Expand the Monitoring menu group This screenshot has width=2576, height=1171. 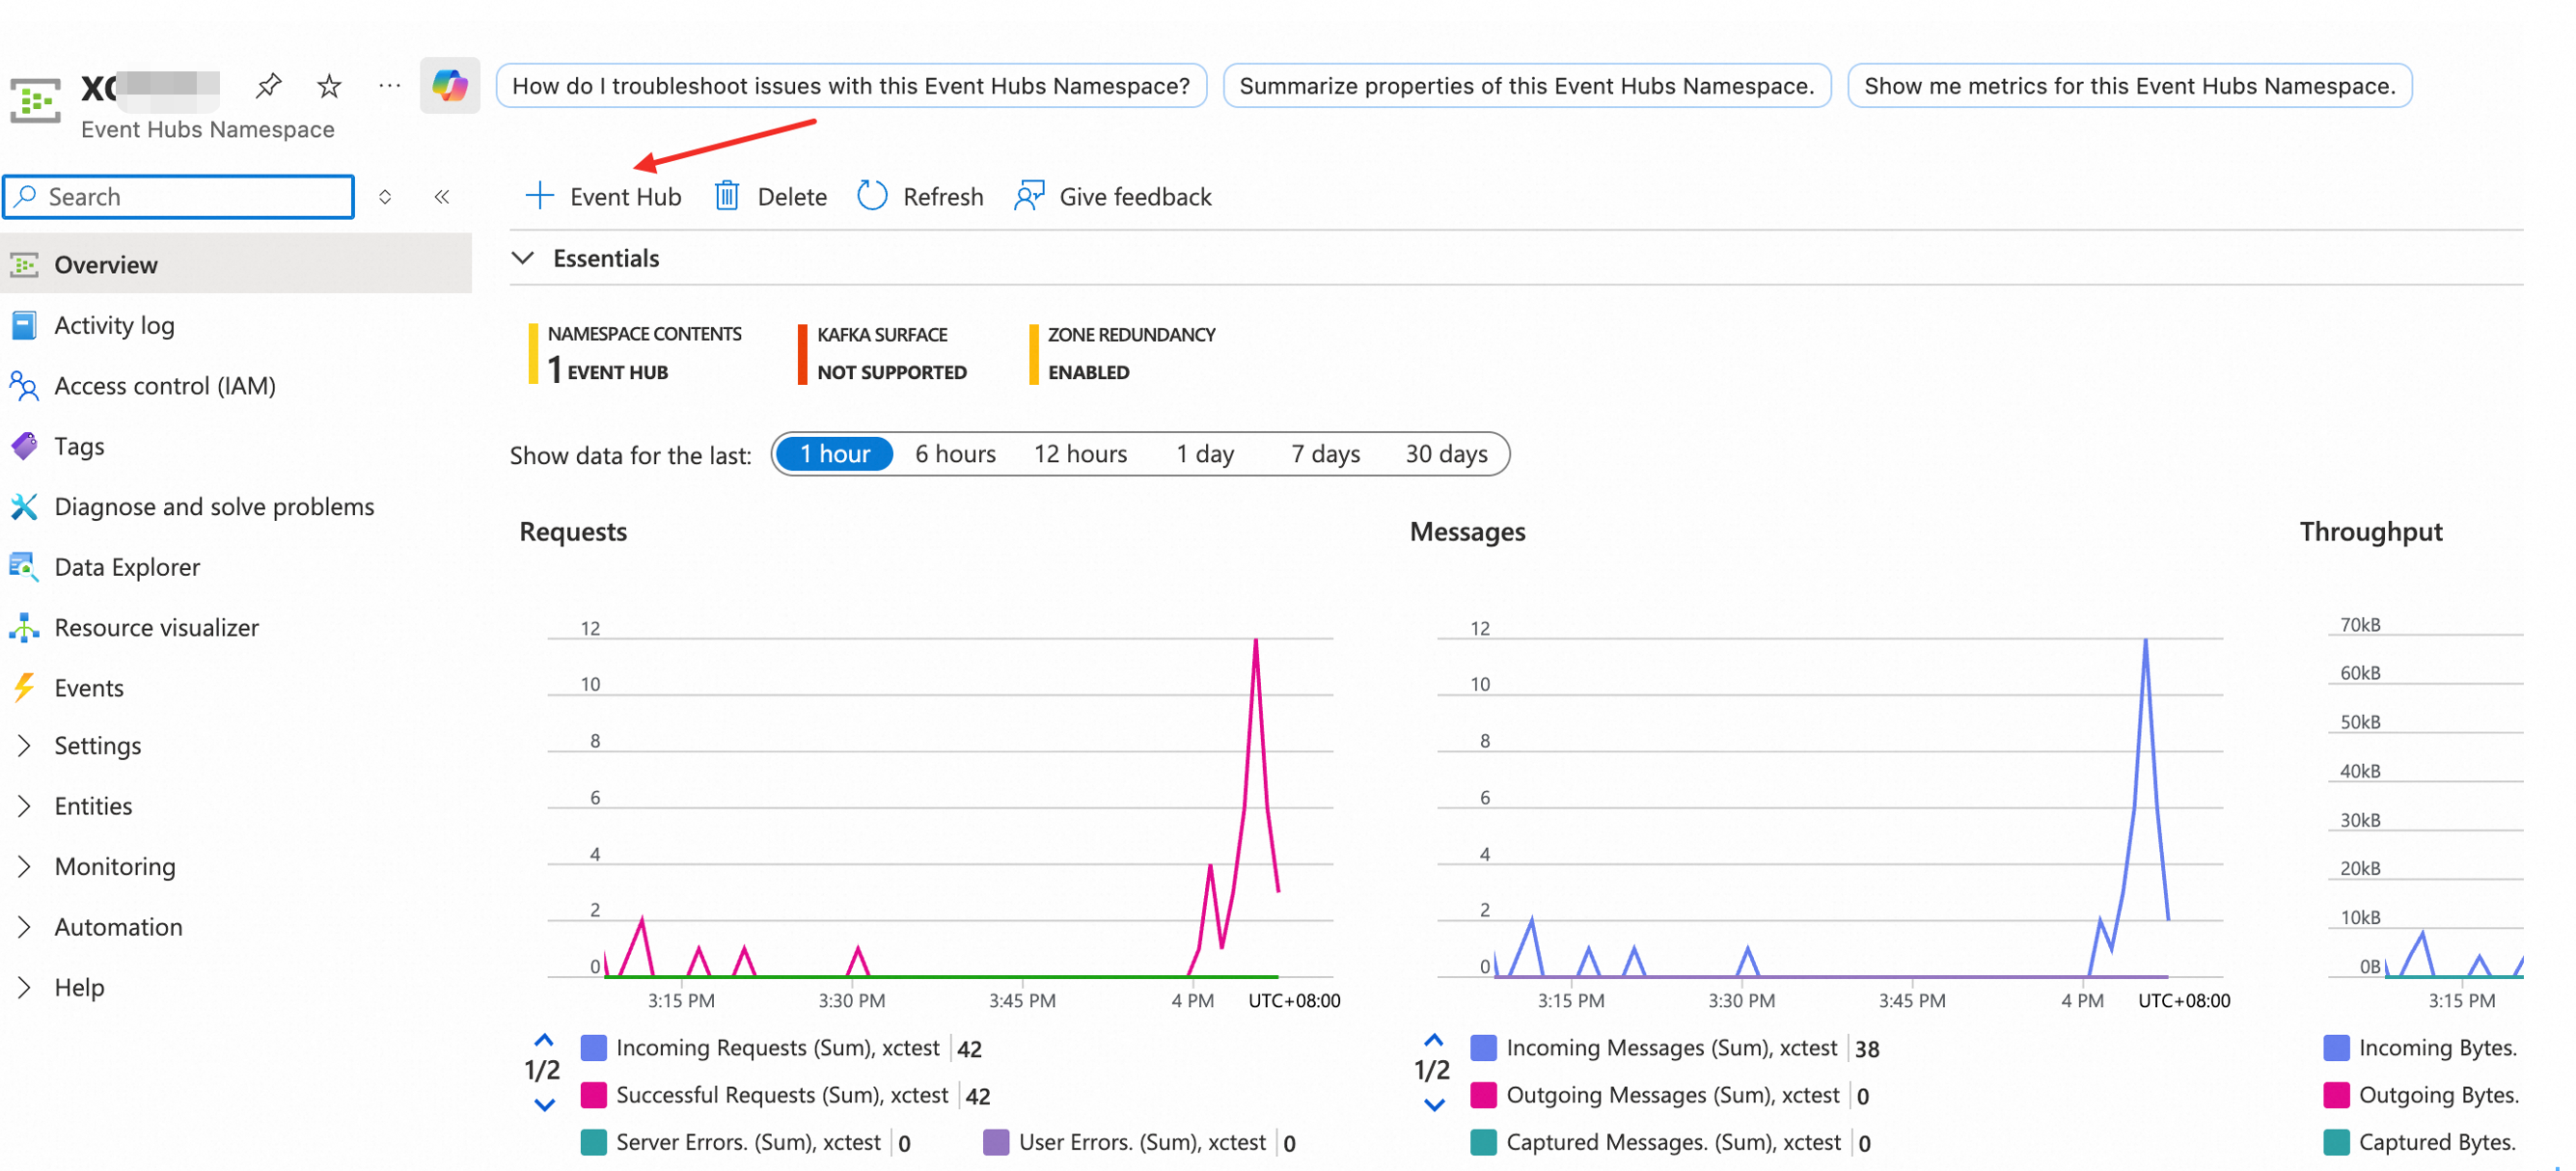pyautogui.click(x=25, y=867)
